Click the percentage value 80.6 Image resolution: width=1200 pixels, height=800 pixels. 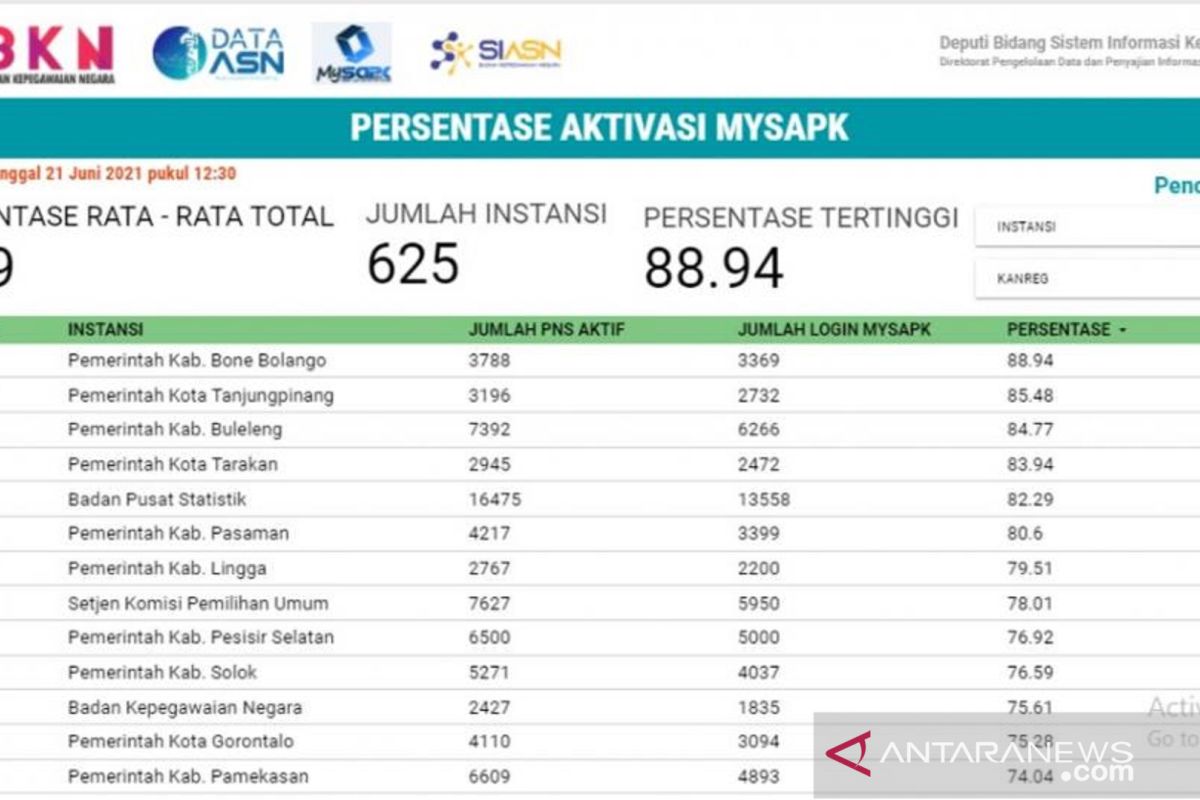click(1025, 533)
